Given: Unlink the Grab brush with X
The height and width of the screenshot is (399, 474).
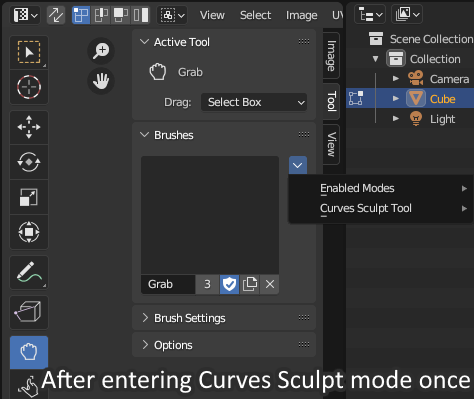Looking at the screenshot, I should click(270, 284).
